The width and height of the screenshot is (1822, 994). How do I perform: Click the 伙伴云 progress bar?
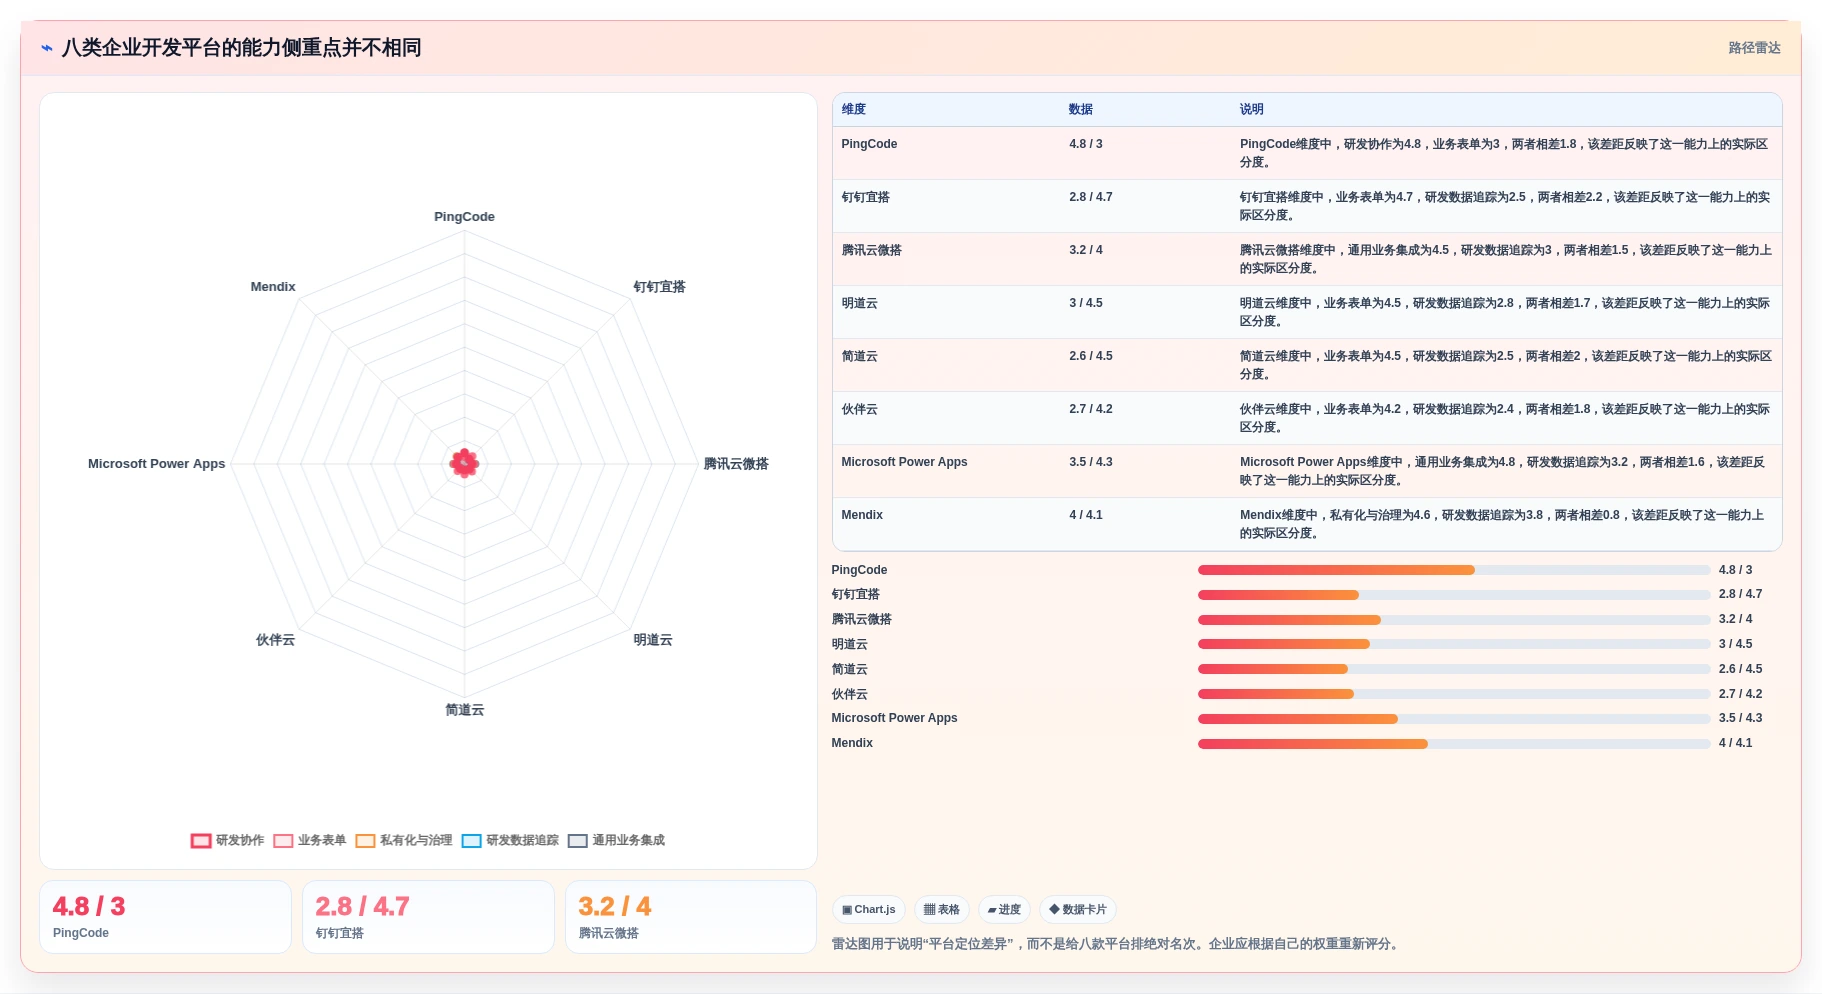point(1454,694)
